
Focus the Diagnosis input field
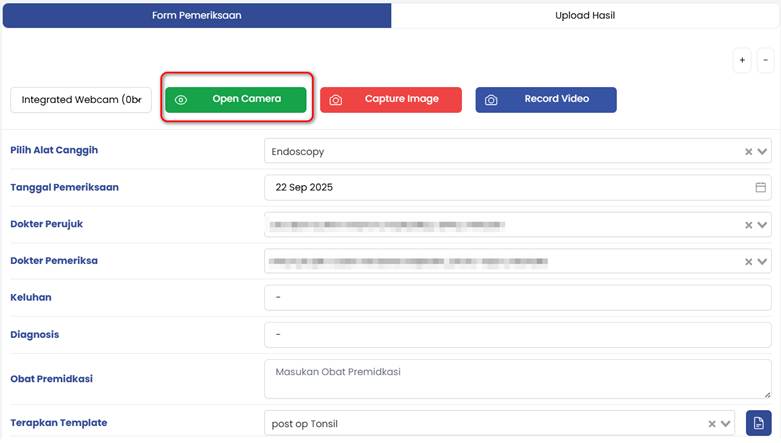tap(517, 335)
